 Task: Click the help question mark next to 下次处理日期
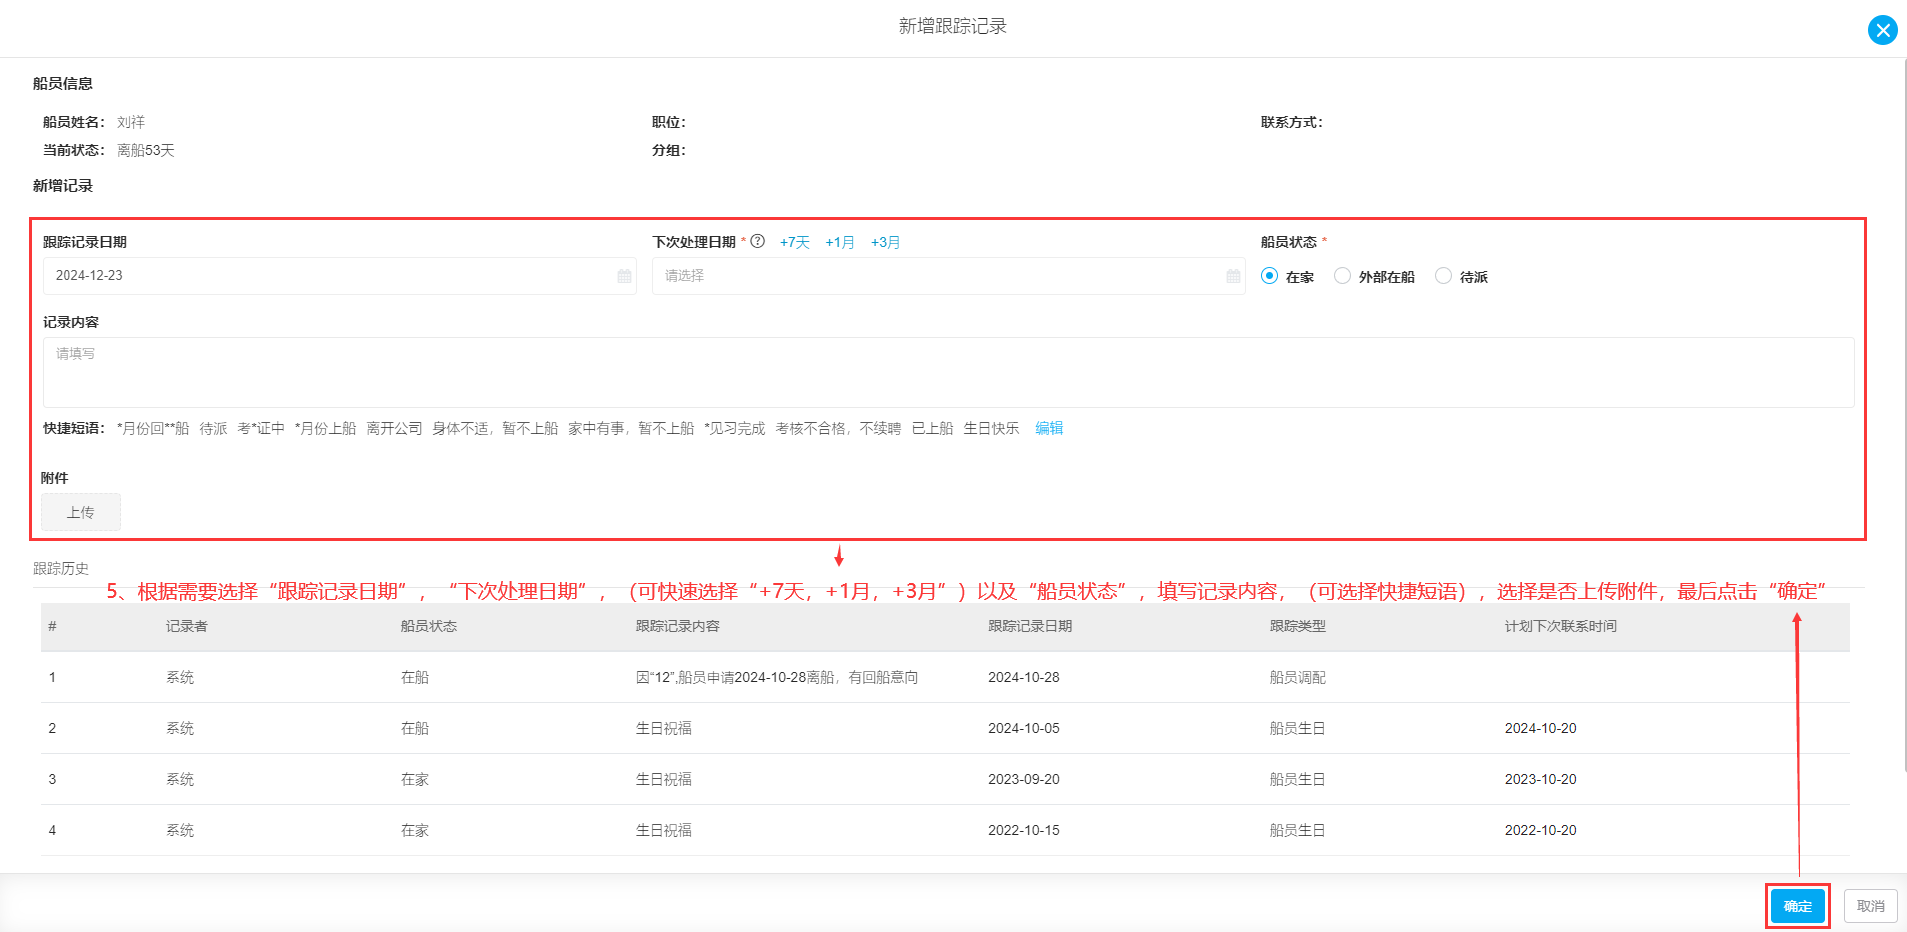click(x=758, y=241)
